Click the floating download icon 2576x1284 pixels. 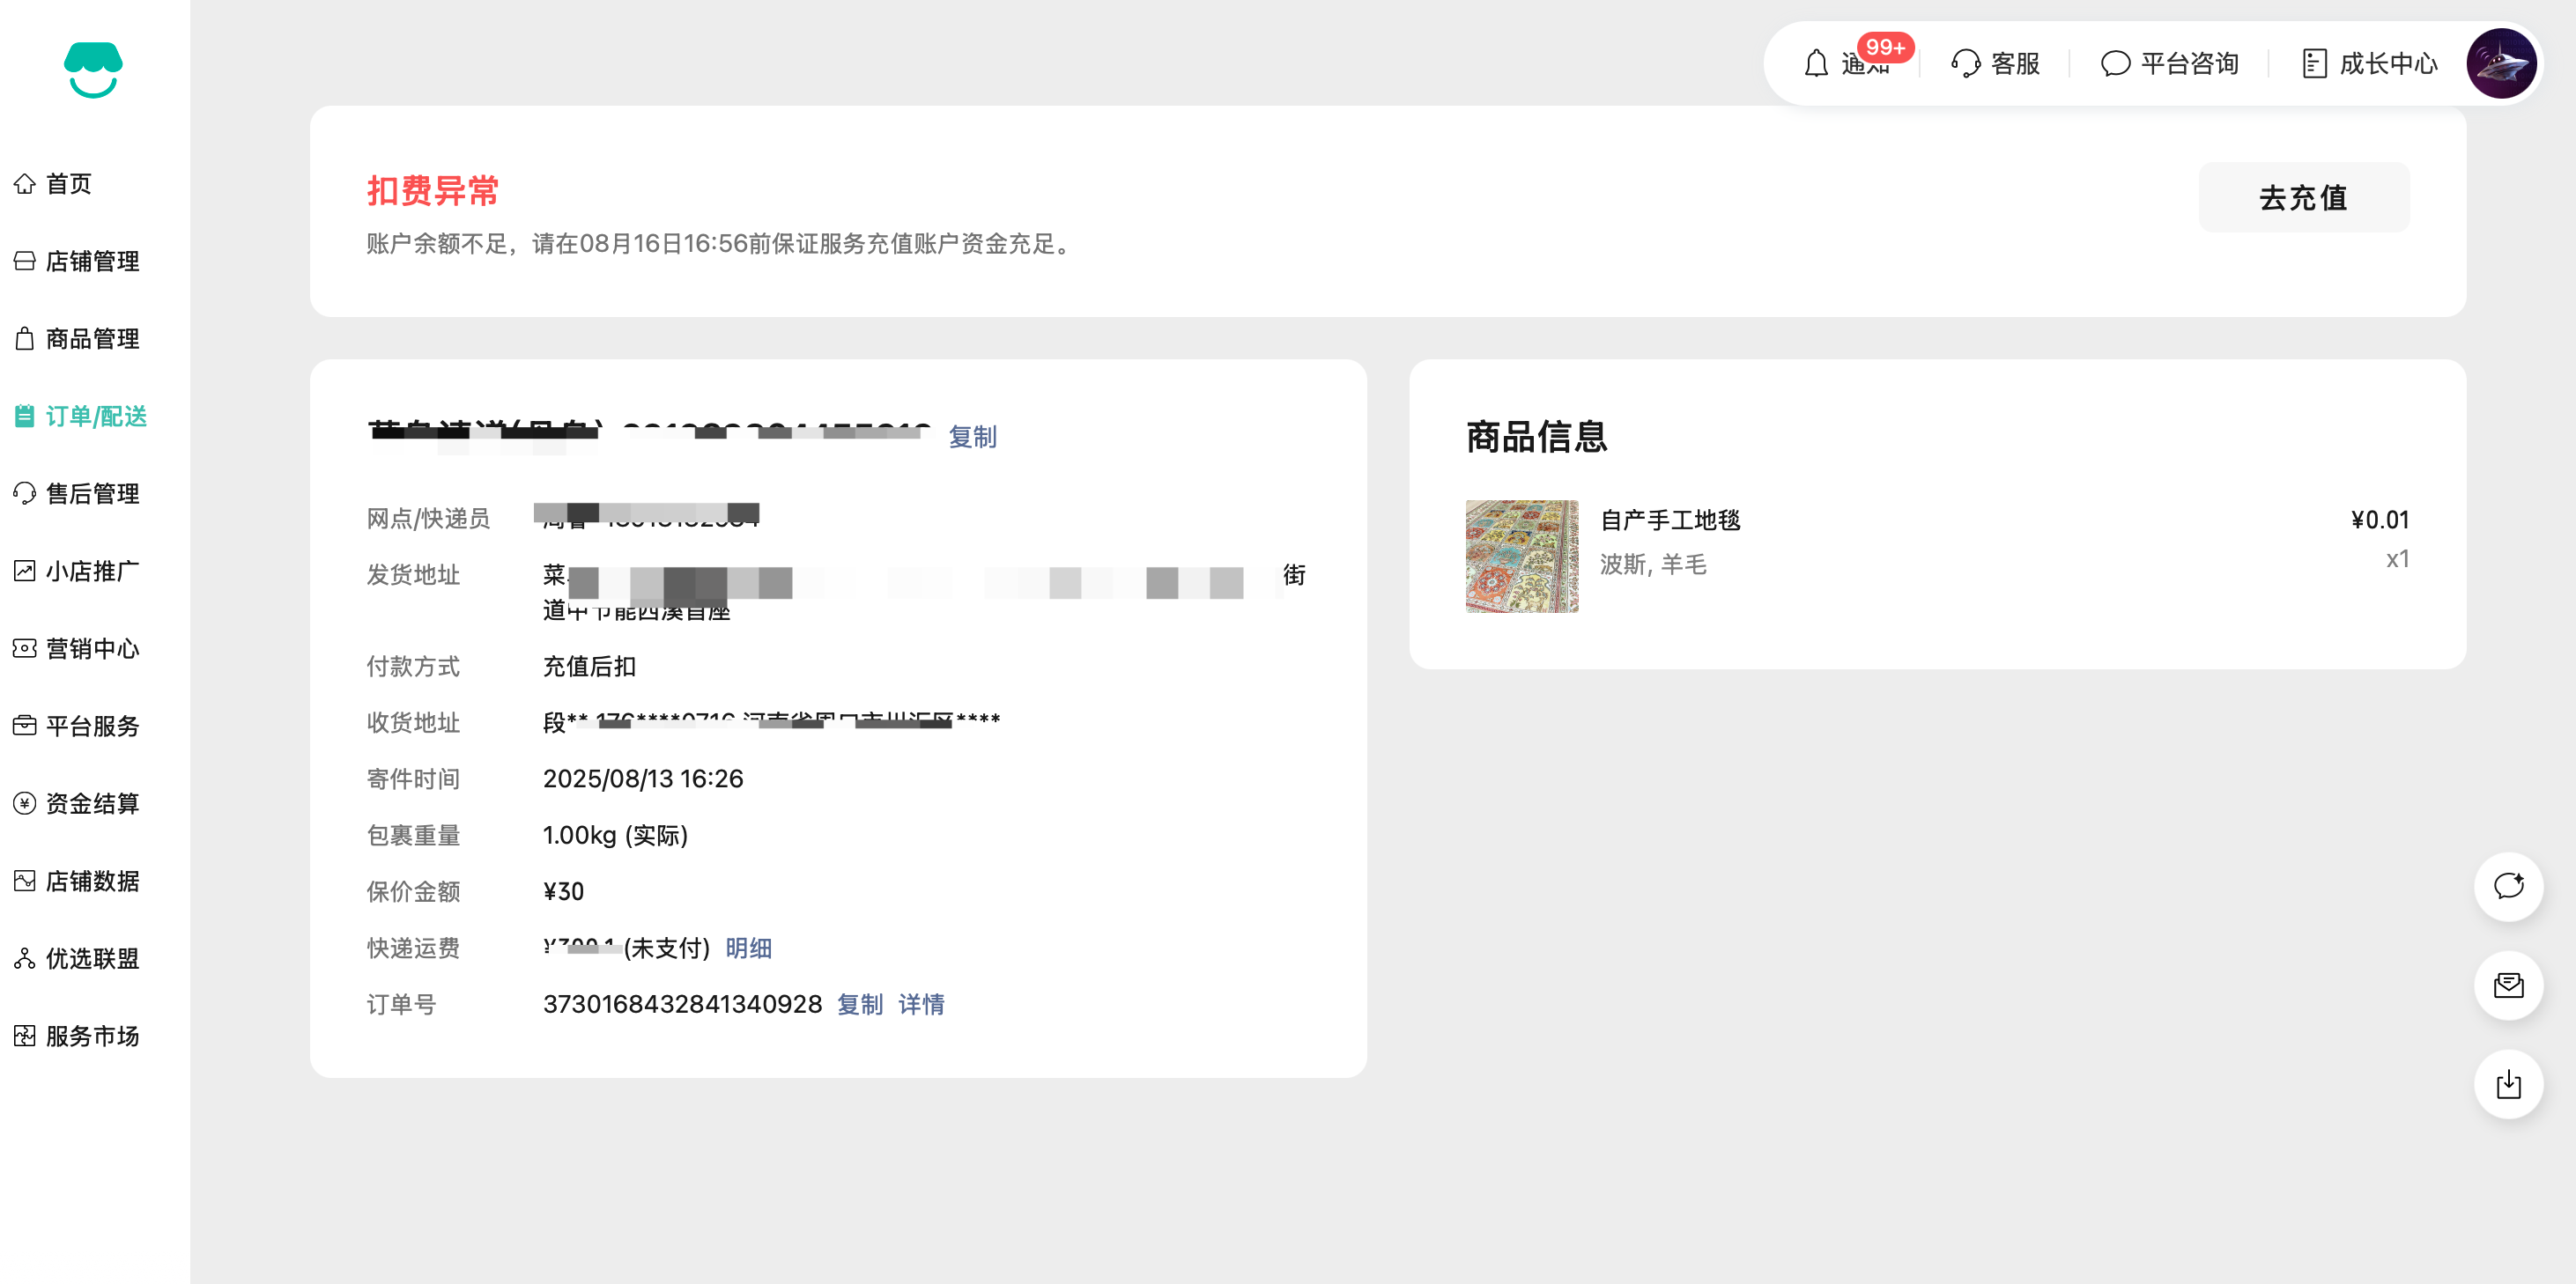point(2508,1084)
